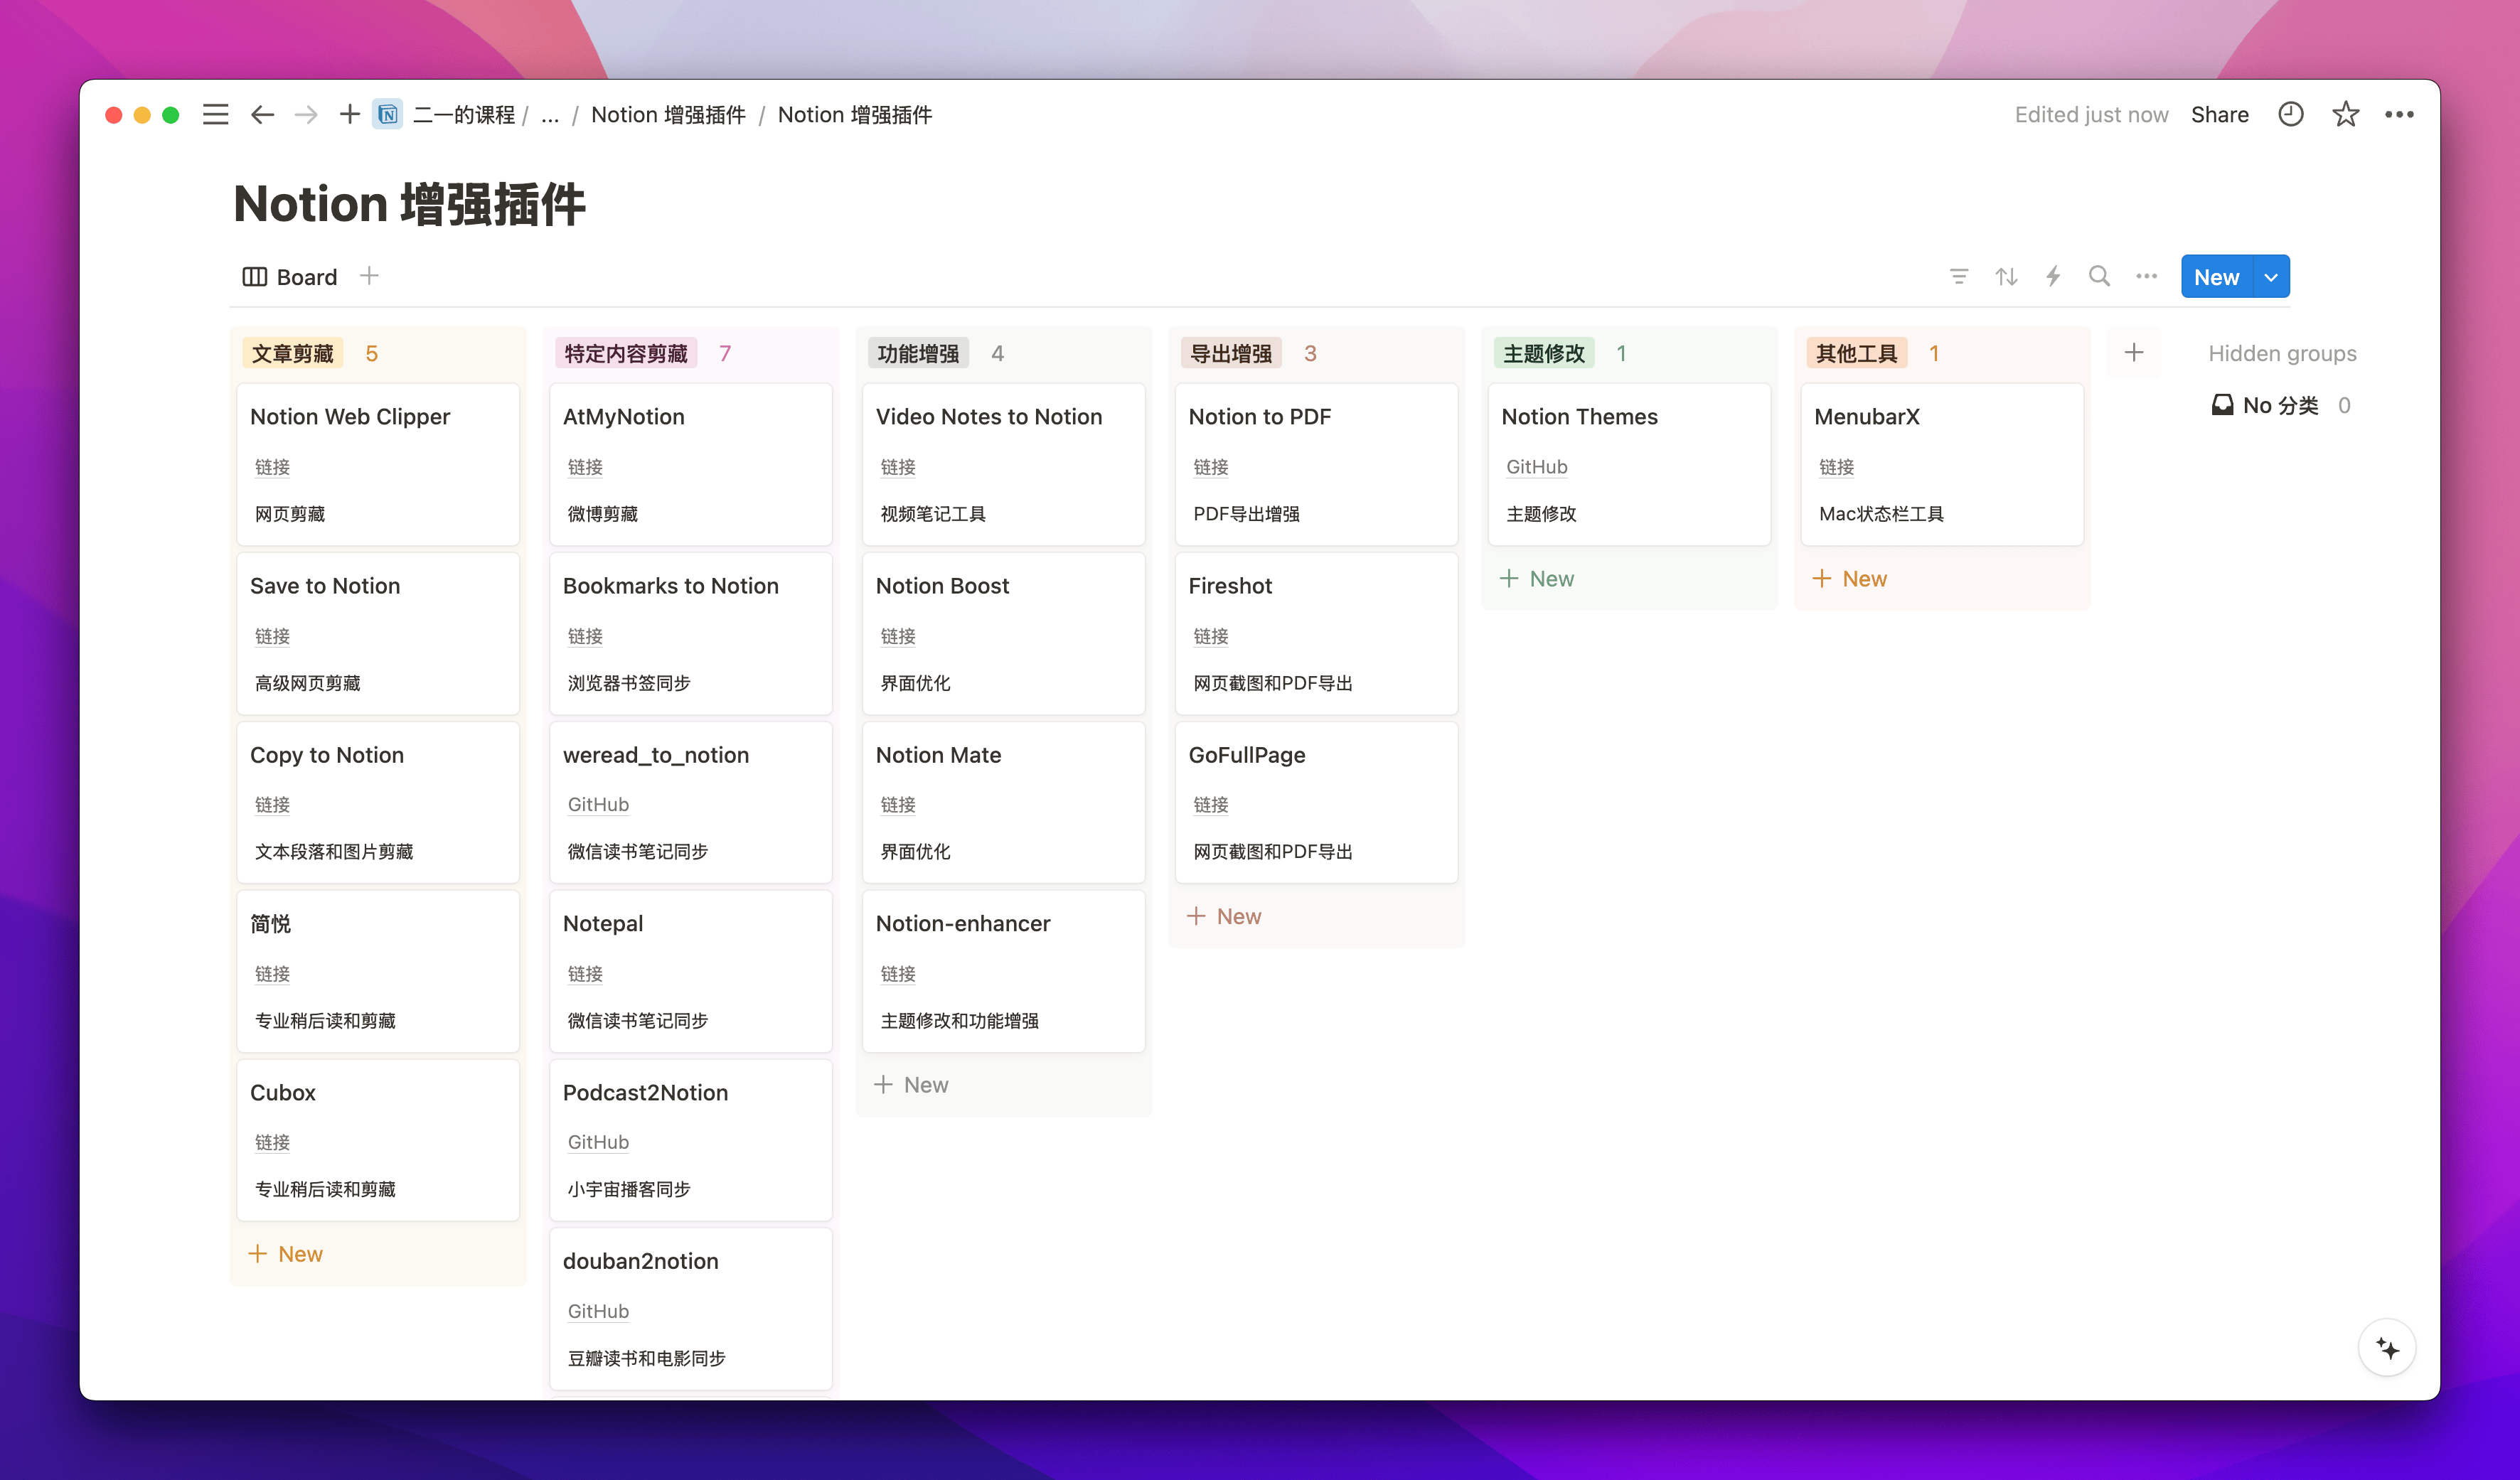Image resolution: width=2520 pixels, height=1480 pixels.
Task: Click GitHub link on Notion Themes card
Action: pos(1537,468)
